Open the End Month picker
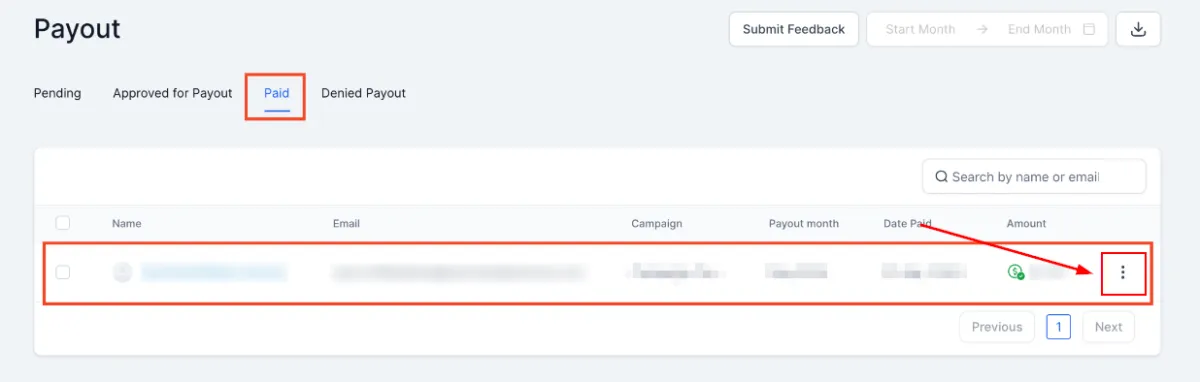Image resolution: width=1200 pixels, height=382 pixels. point(1039,29)
